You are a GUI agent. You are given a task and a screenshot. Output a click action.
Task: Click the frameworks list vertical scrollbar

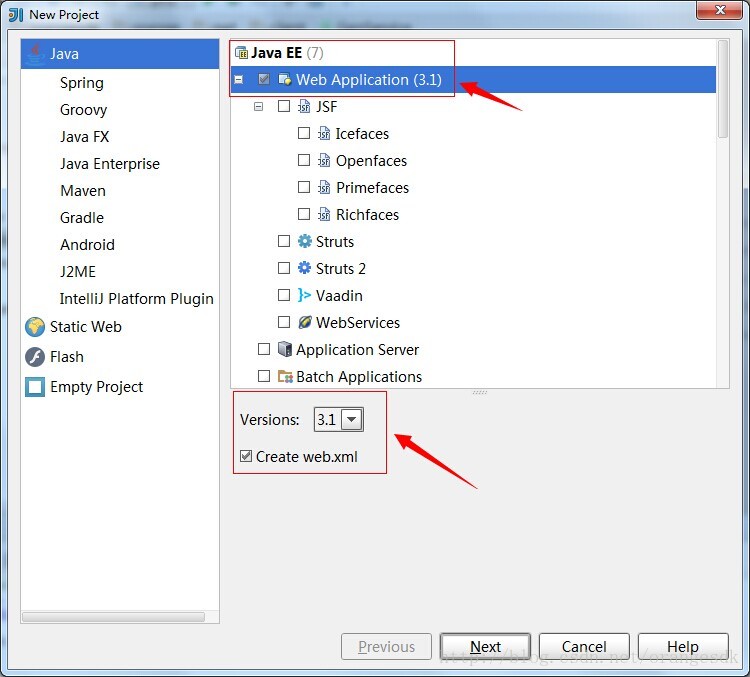(x=723, y=89)
